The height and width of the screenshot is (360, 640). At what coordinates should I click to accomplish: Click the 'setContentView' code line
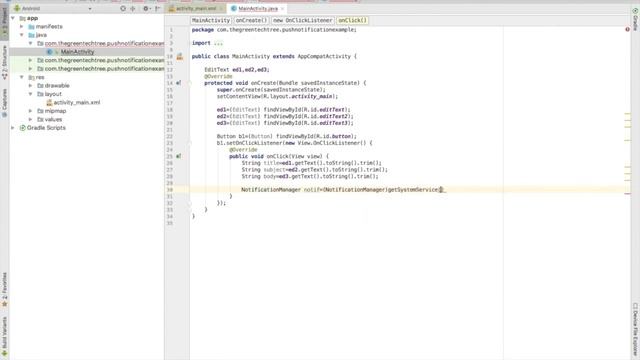point(277,96)
